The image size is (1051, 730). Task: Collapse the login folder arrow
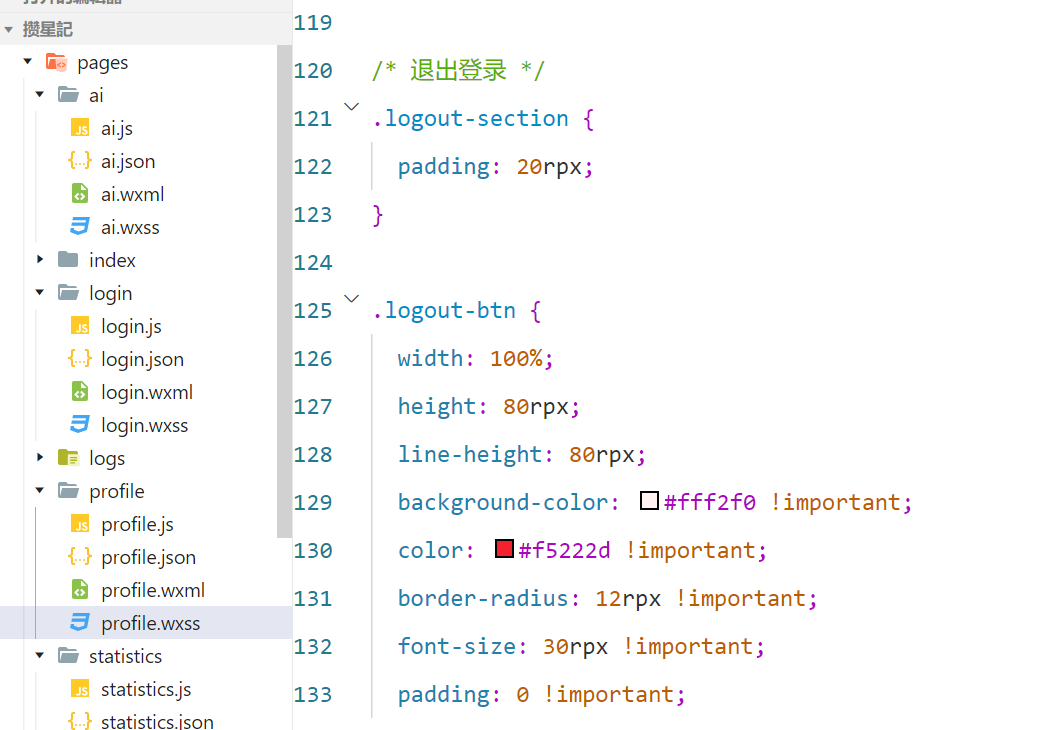[x=40, y=292]
